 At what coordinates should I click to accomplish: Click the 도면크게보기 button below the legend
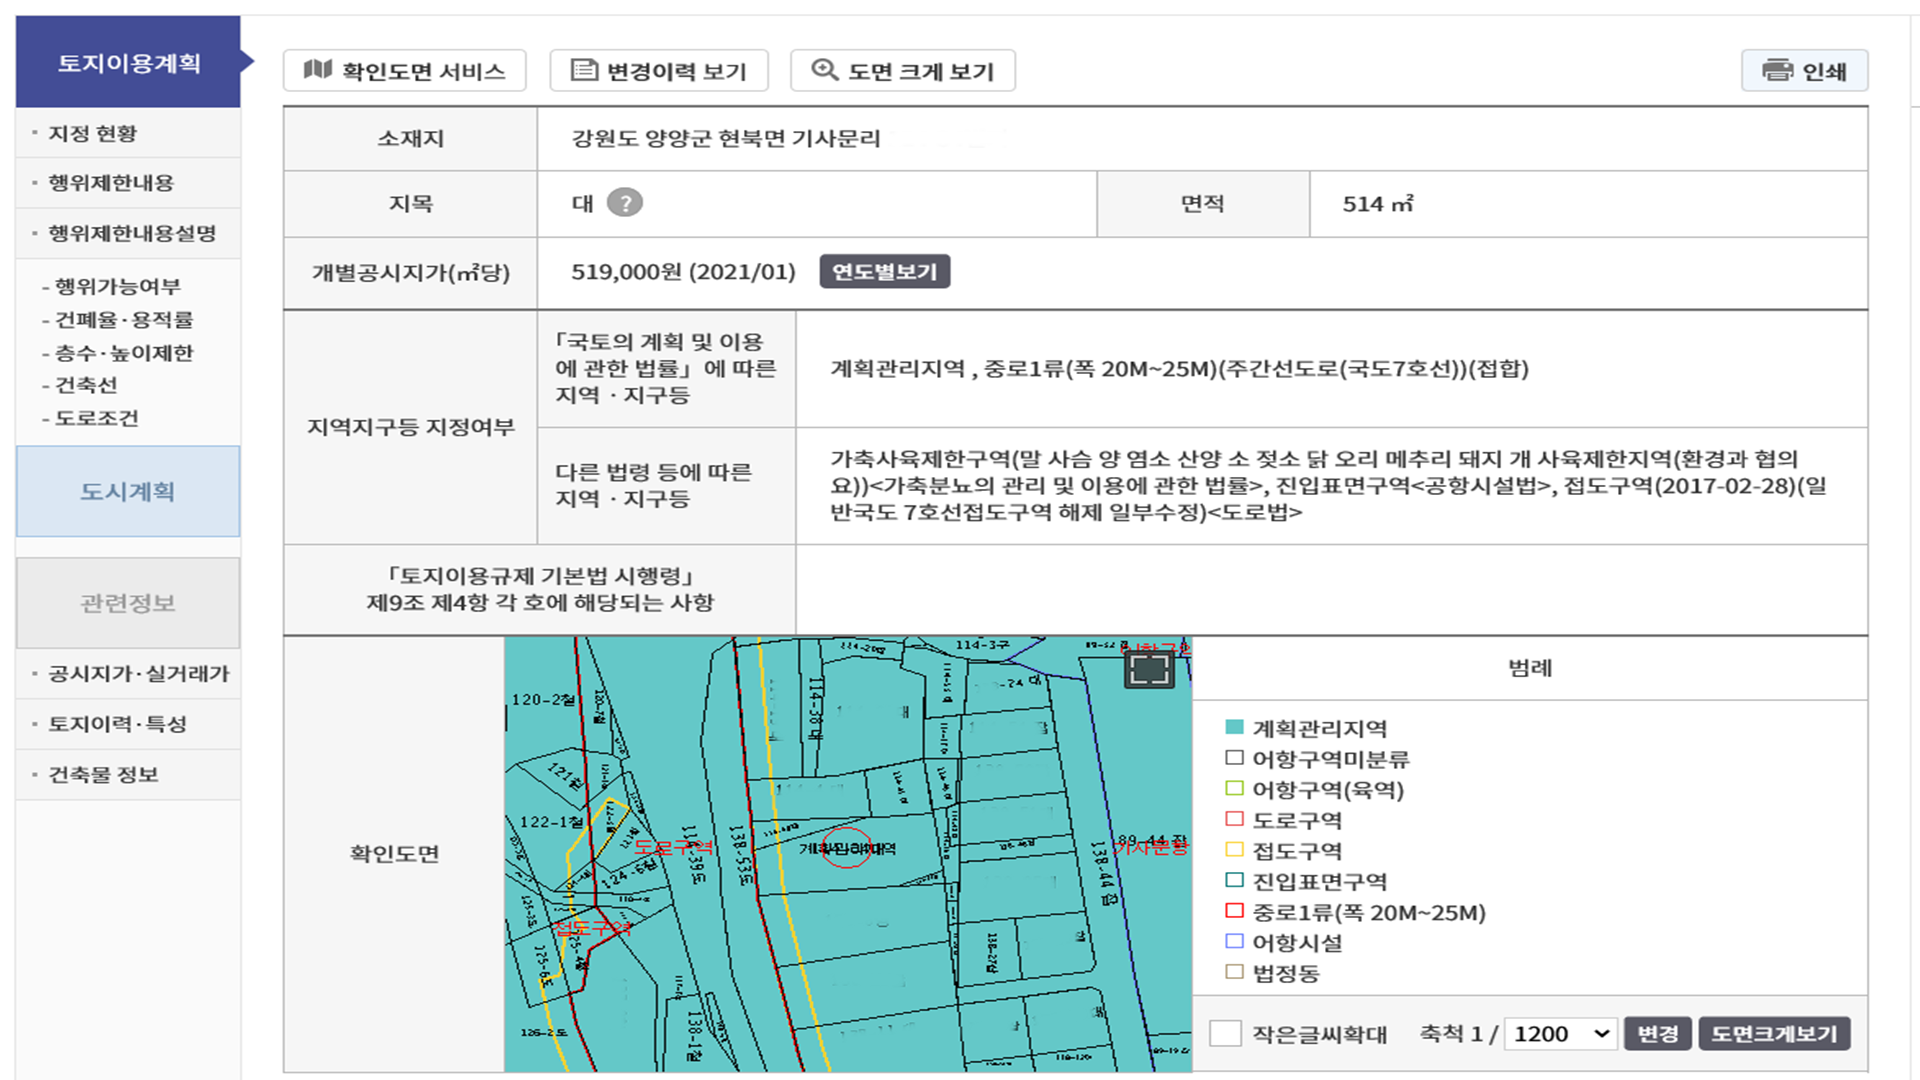click(x=1774, y=1033)
